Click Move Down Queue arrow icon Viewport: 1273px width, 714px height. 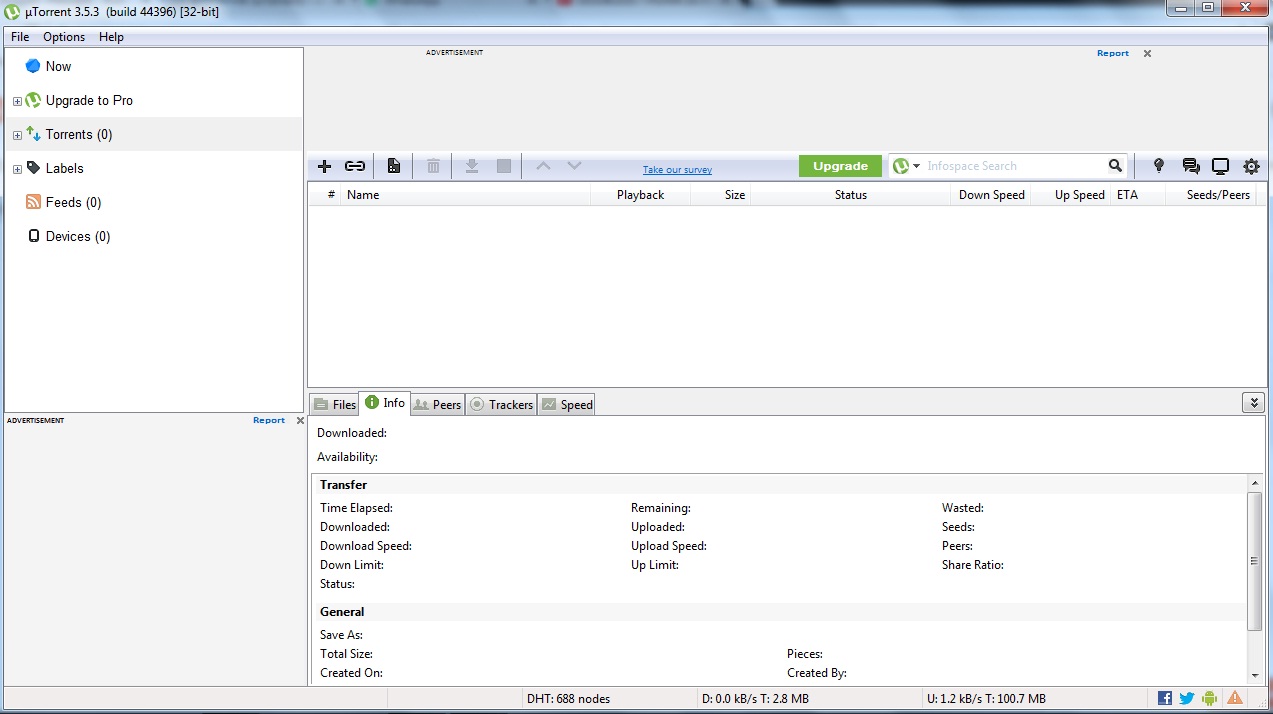[x=574, y=166]
